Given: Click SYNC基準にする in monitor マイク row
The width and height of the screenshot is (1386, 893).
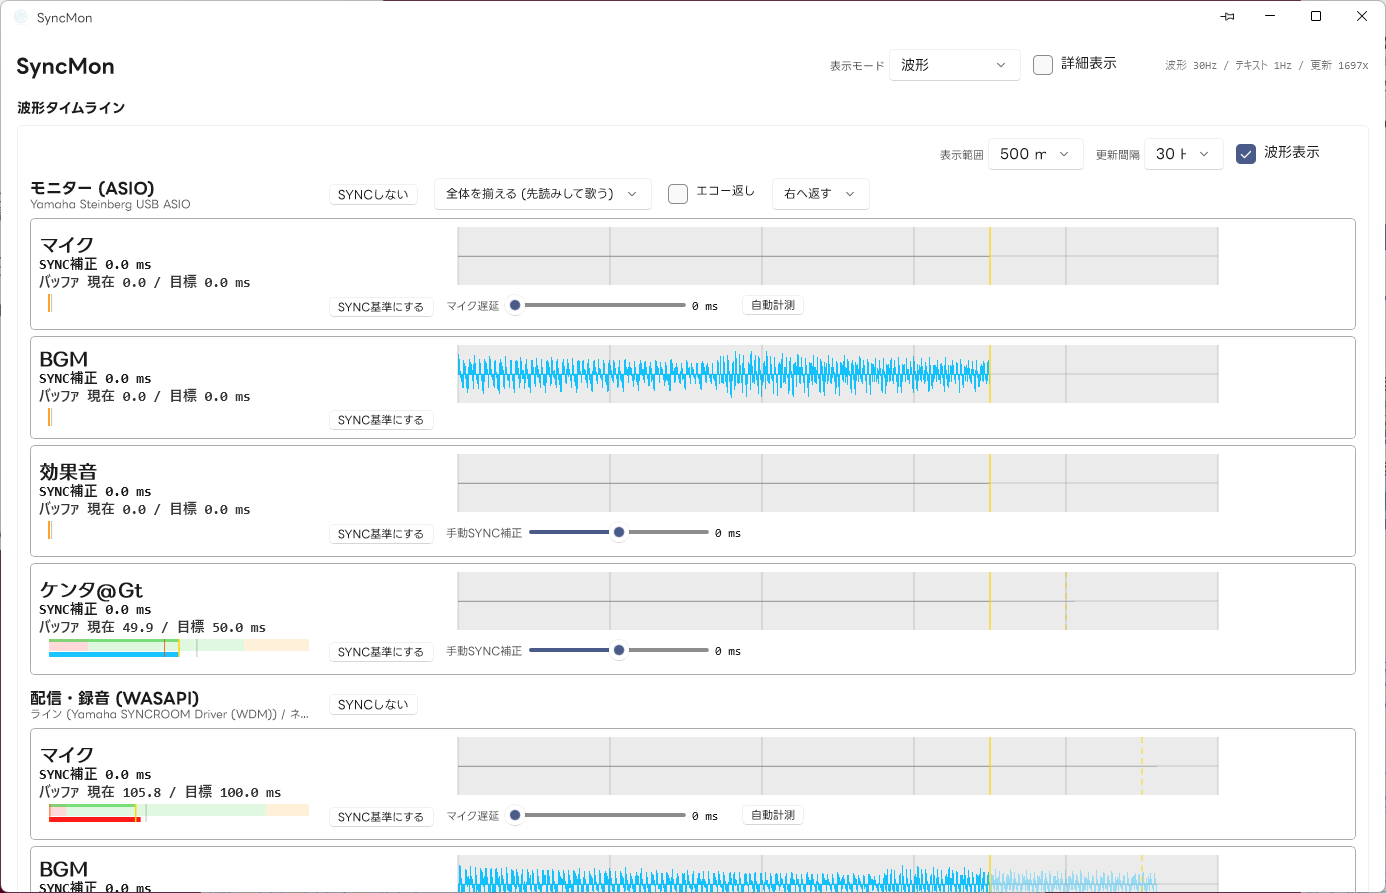Looking at the screenshot, I should [381, 307].
